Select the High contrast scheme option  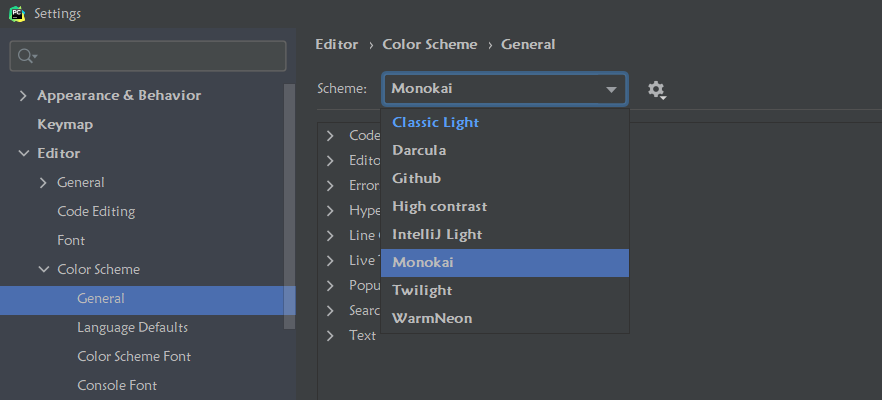[439, 206]
